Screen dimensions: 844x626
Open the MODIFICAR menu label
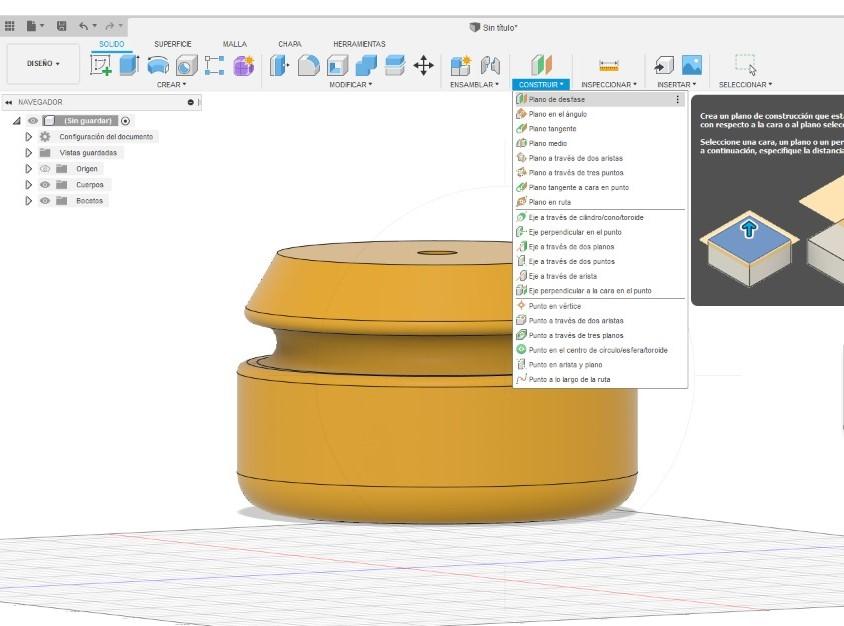click(x=350, y=85)
